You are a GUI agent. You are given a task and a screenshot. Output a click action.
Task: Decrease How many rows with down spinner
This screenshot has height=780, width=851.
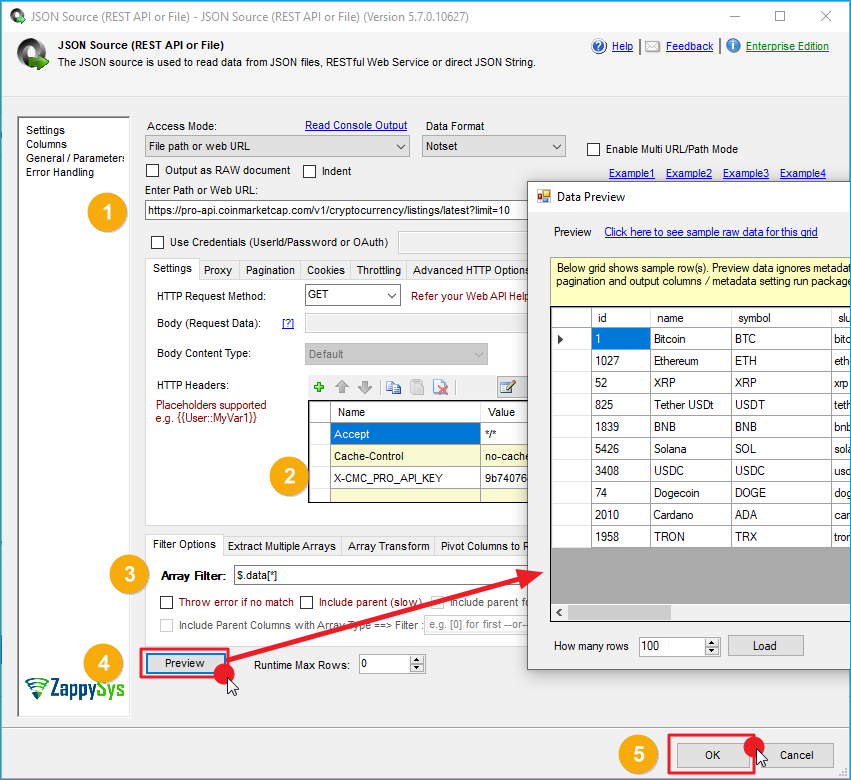click(712, 651)
